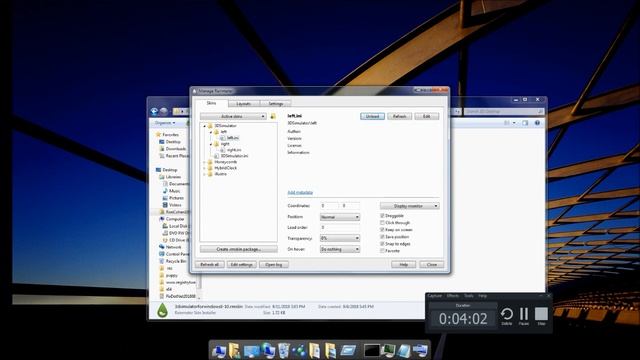Open the recorder Tools menu
Viewport: 640px width, 360px height.
point(469,296)
